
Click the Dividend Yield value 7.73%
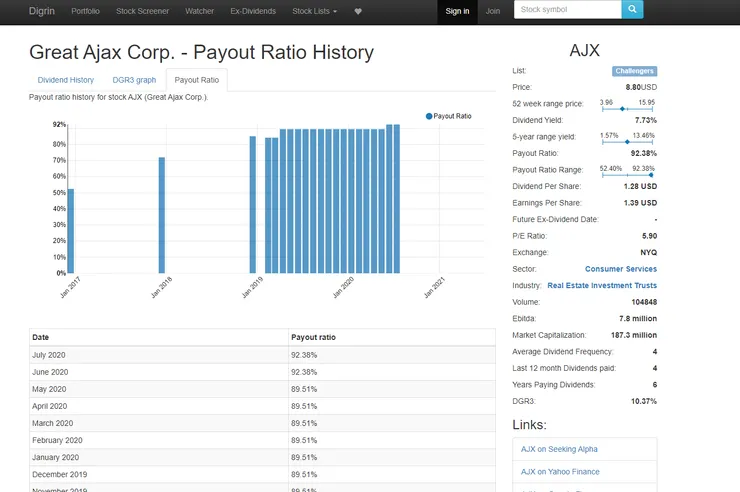tap(646, 120)
